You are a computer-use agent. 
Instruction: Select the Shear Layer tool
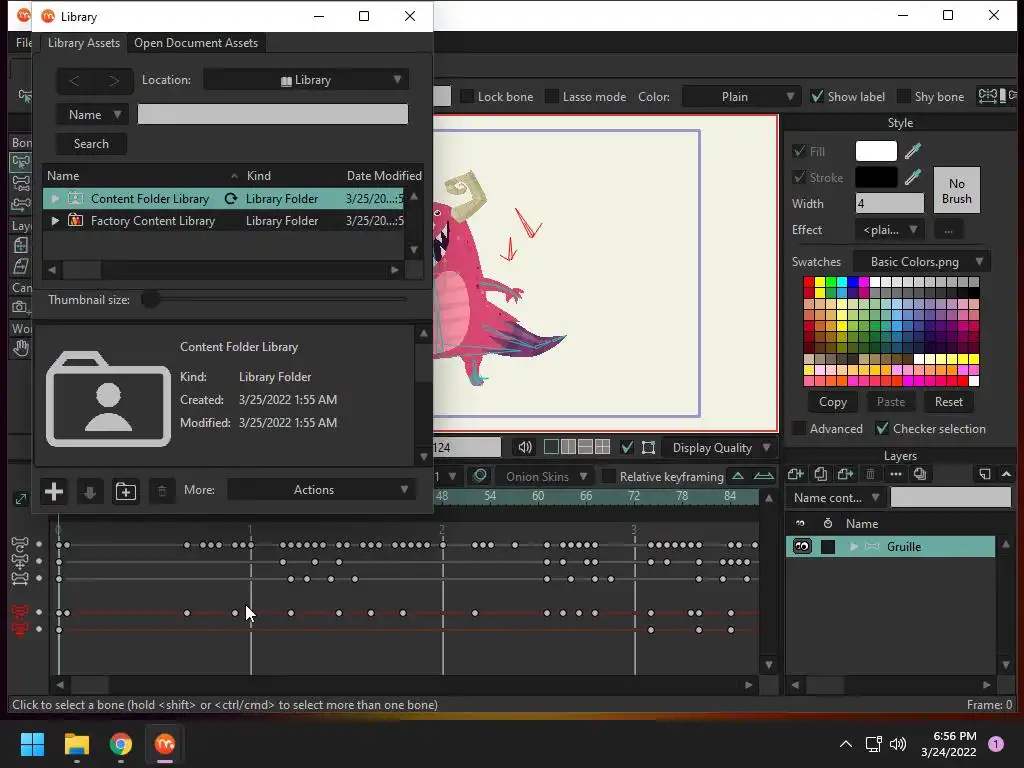tap(20, 266)
